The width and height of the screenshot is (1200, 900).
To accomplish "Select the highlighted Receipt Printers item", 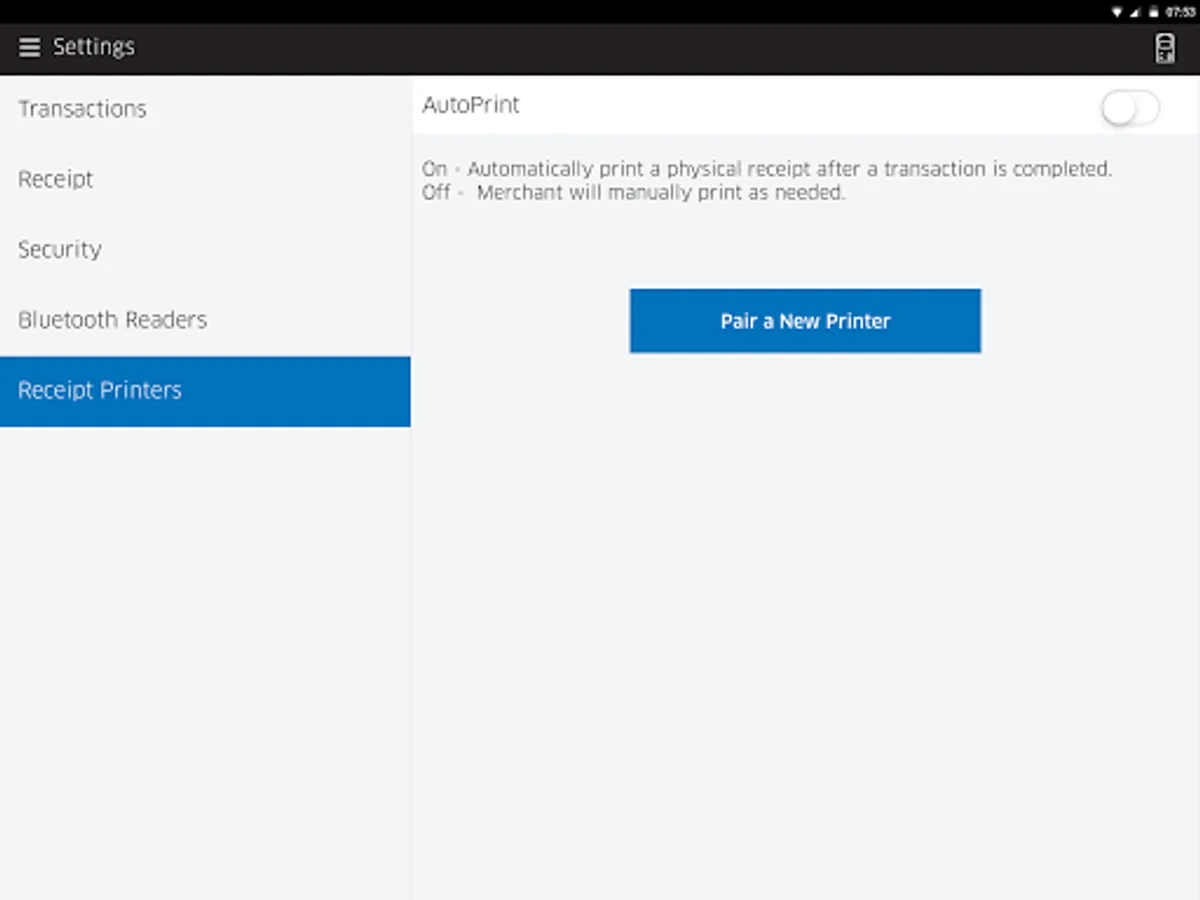I will (x=100, y=391).
